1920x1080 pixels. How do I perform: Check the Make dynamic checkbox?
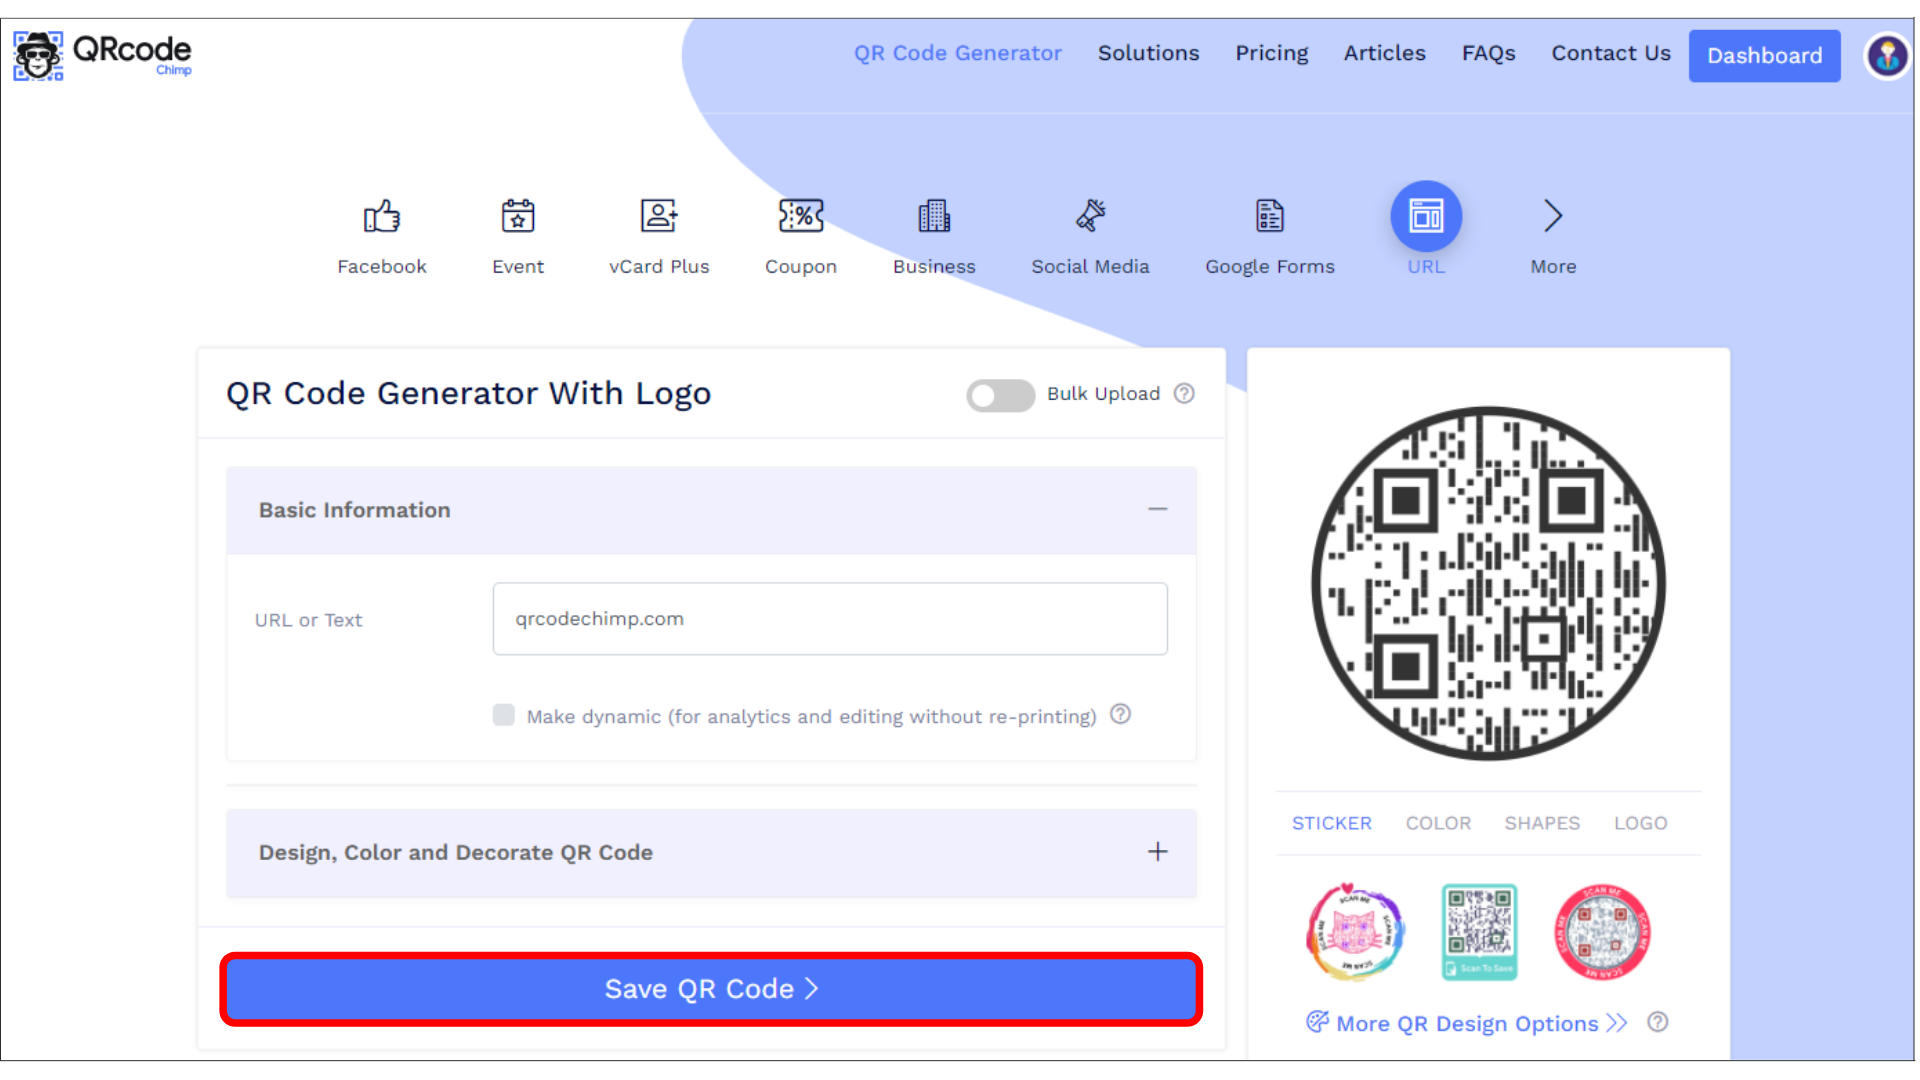(x=503, y=715)
